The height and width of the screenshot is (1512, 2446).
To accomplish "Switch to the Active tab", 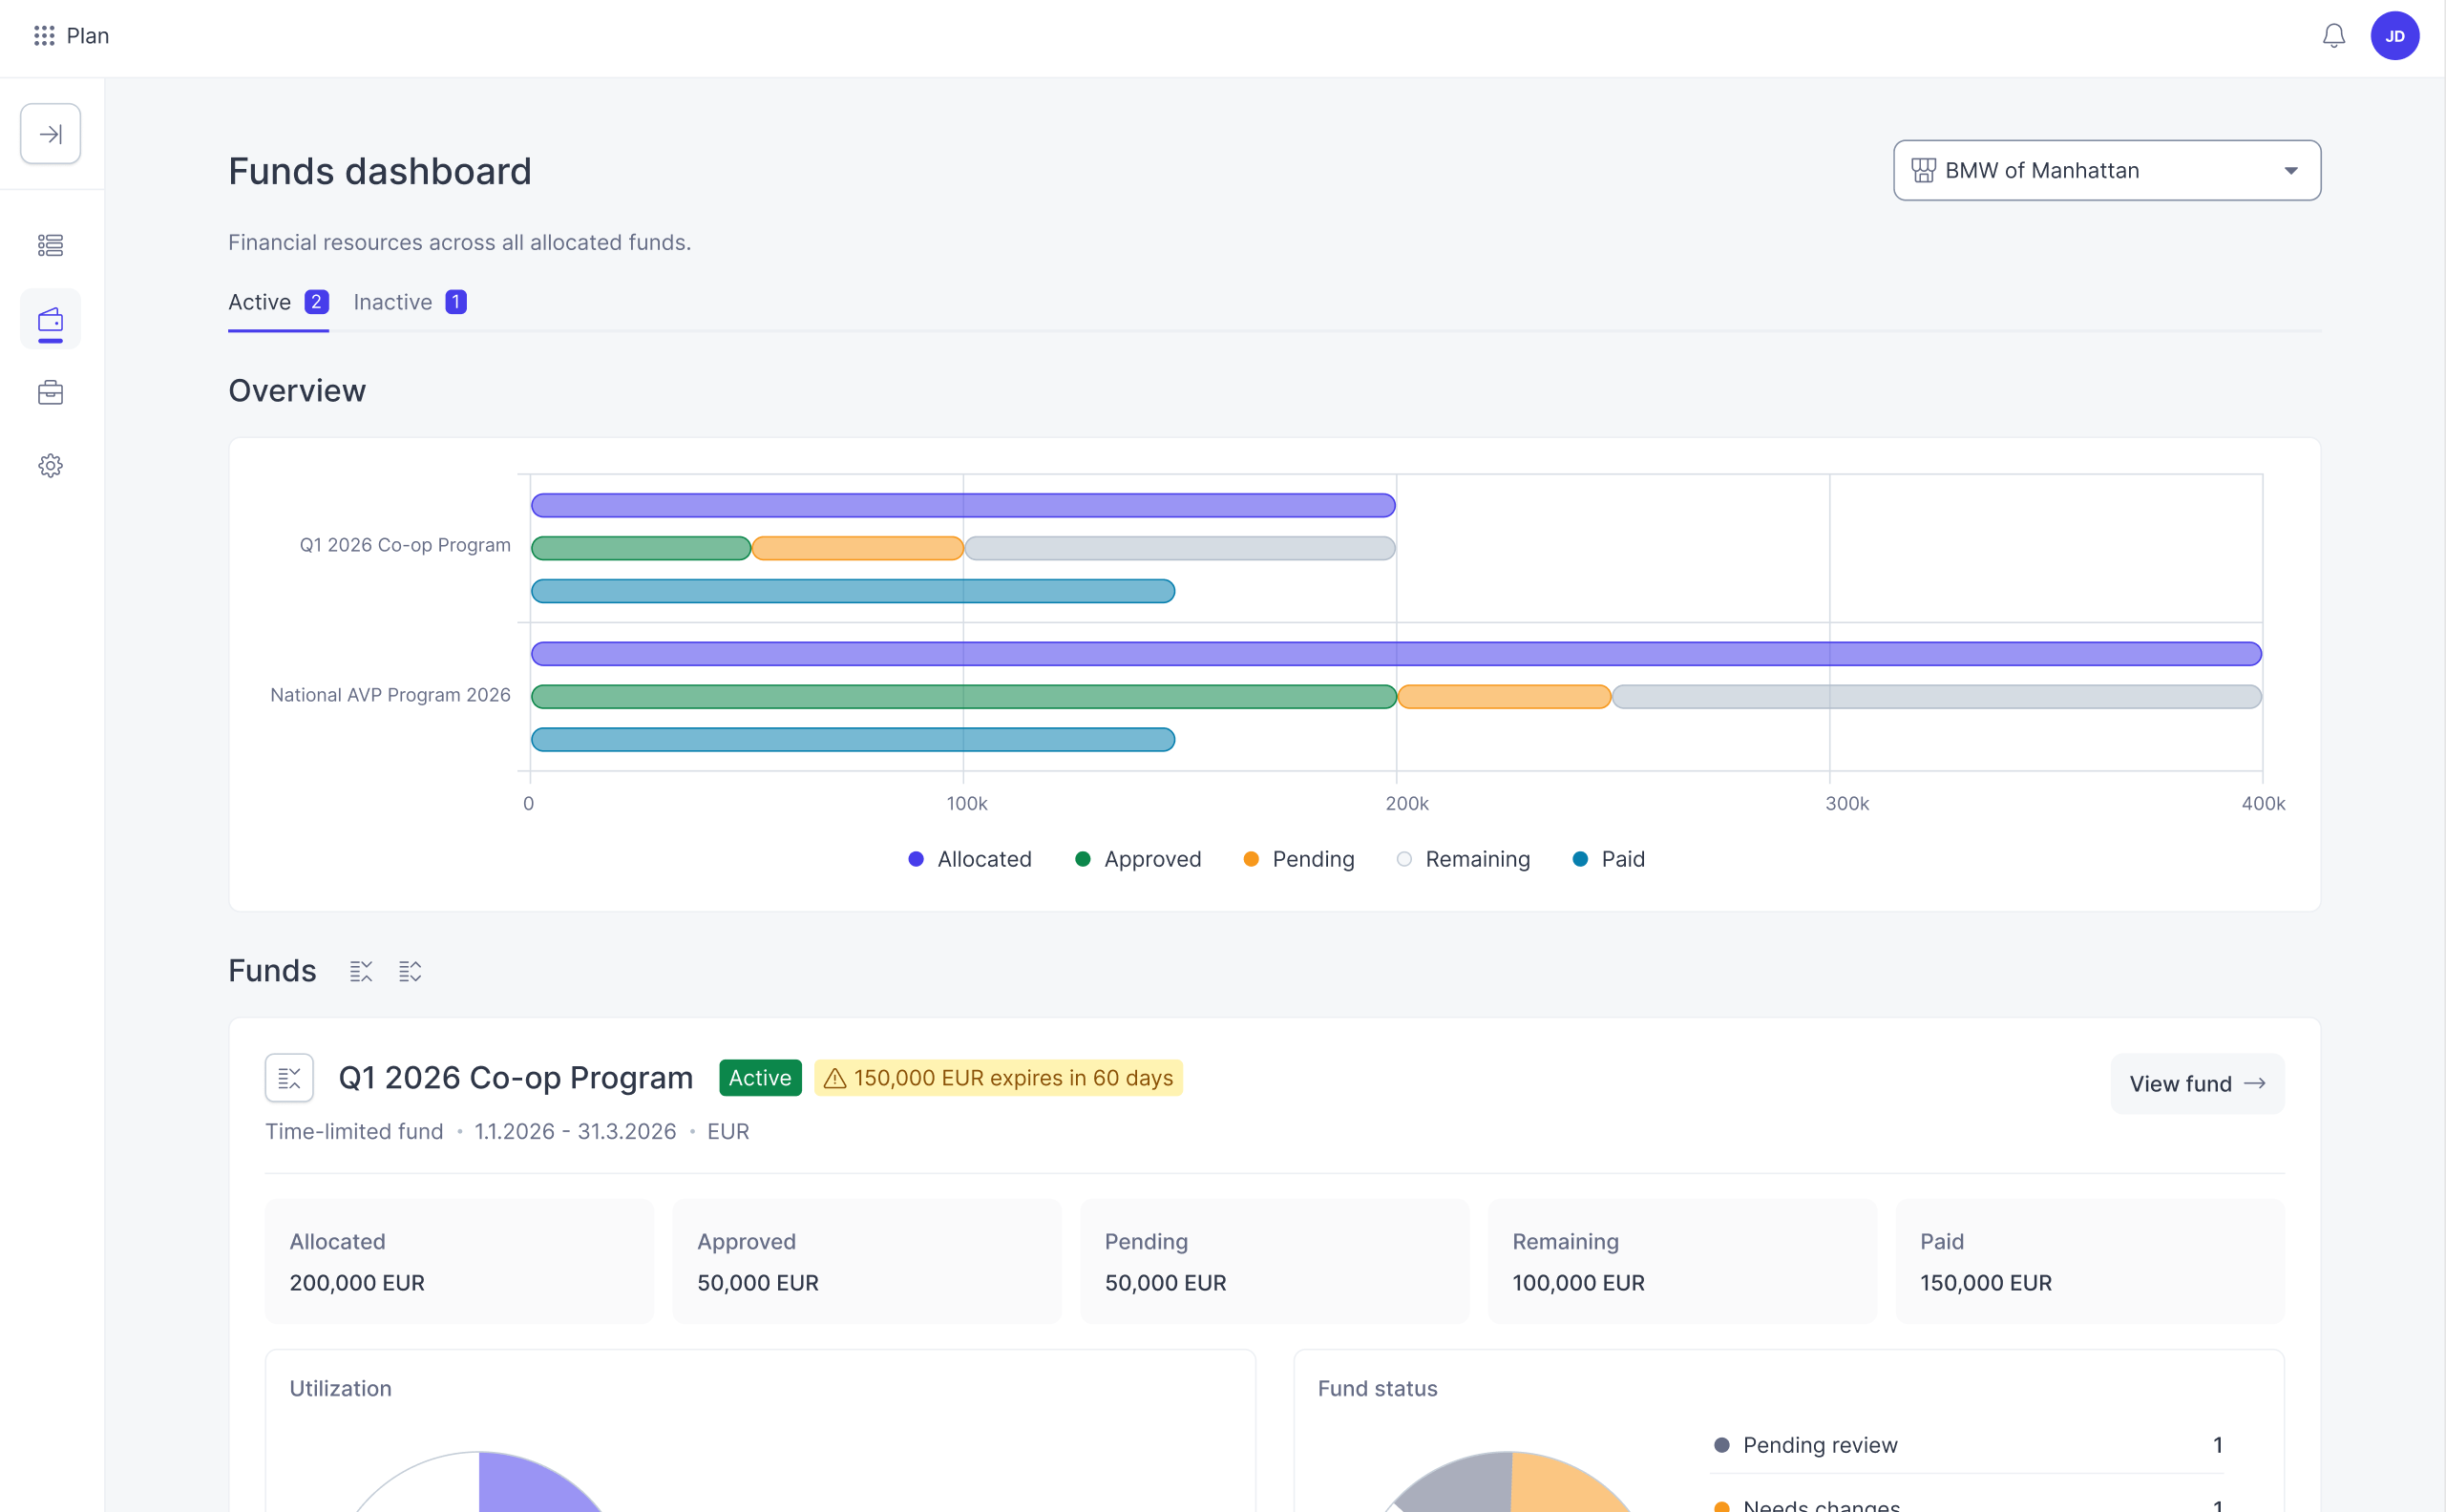I will point(278,302).
